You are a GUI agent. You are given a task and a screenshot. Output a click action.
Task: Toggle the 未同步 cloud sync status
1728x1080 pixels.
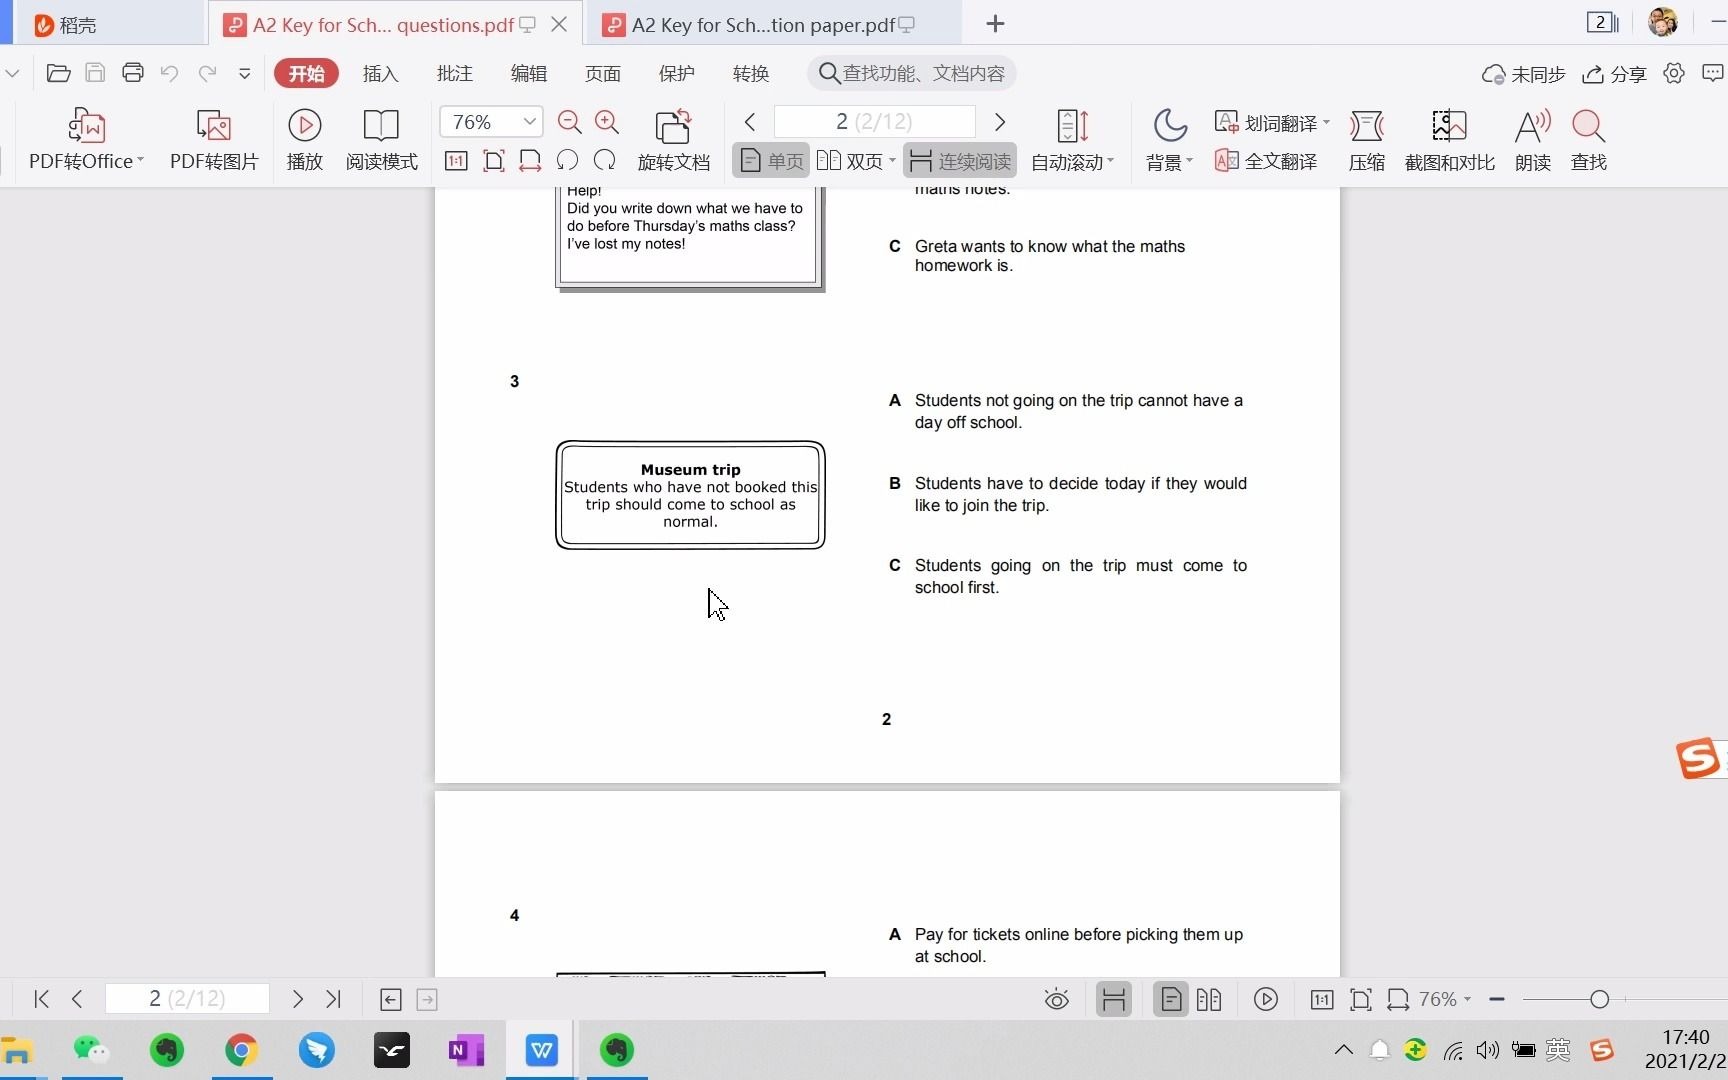[x=1523, y=74]
